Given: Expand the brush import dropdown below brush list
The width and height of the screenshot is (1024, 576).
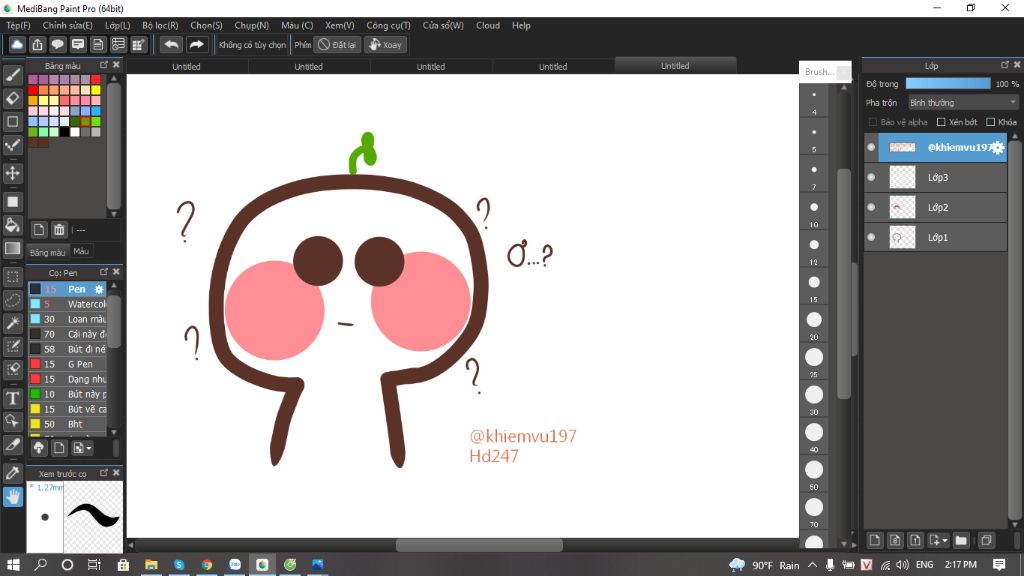Looking at the screenshot, I should tap(88, 448).
